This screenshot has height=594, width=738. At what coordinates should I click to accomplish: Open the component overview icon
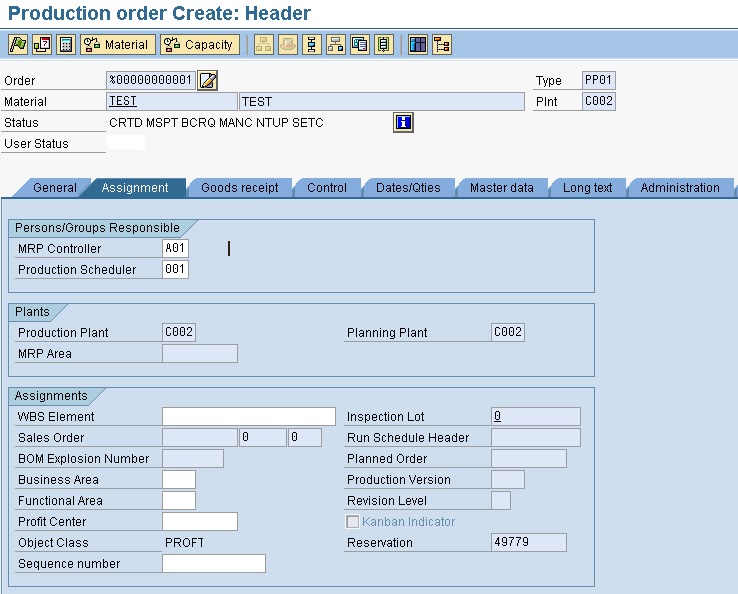point(336,45)
